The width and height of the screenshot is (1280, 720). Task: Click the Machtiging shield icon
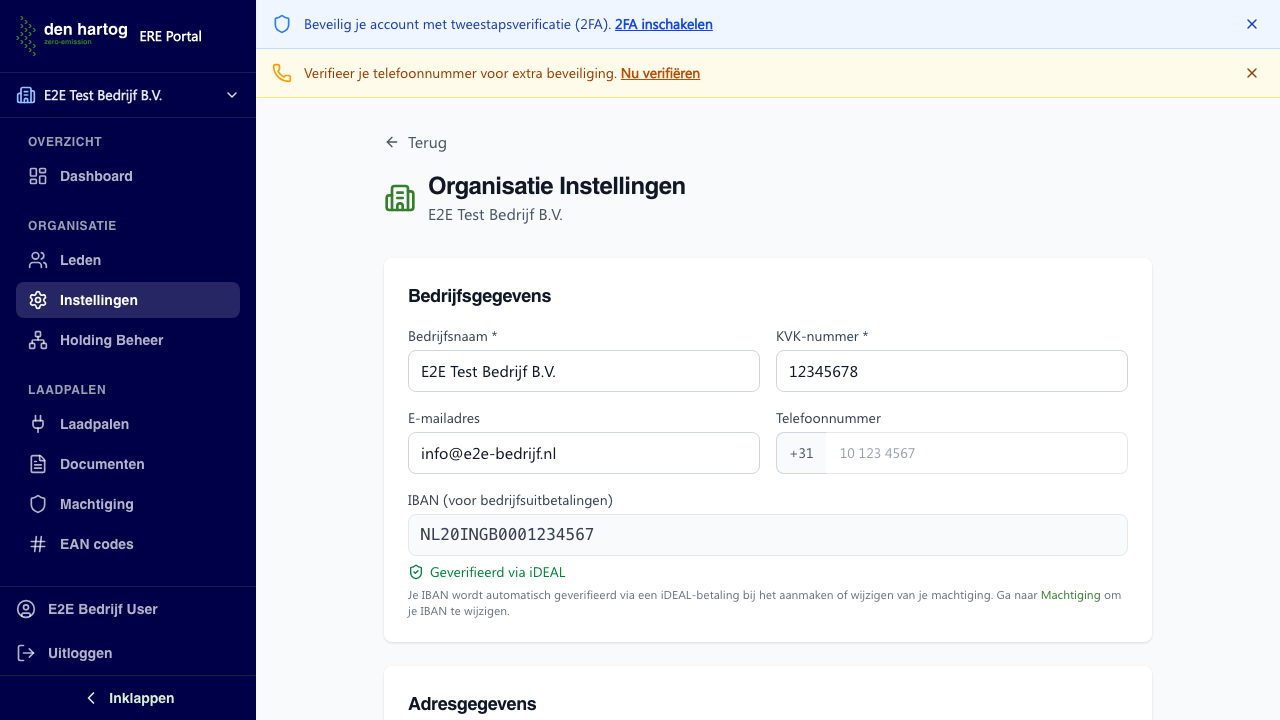[38, 504]
